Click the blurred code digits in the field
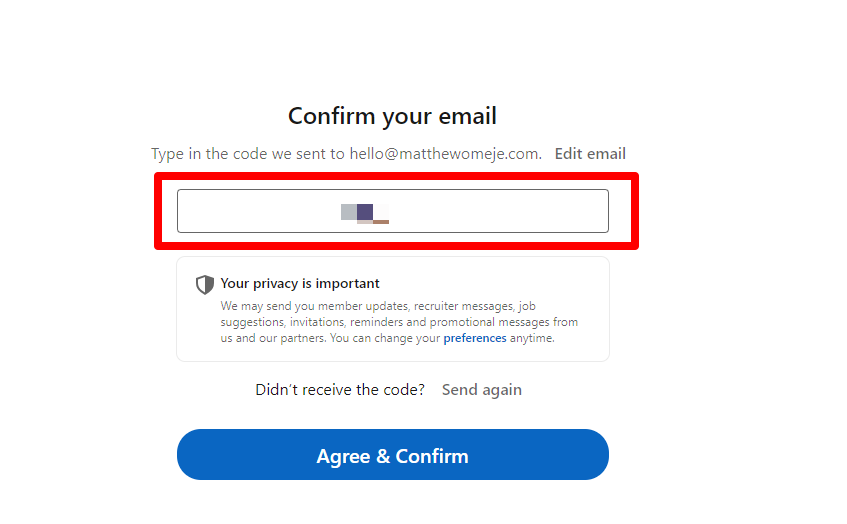The height and width of the screenshot is (524, 847). pyautogui.click(x=365, y=213)
